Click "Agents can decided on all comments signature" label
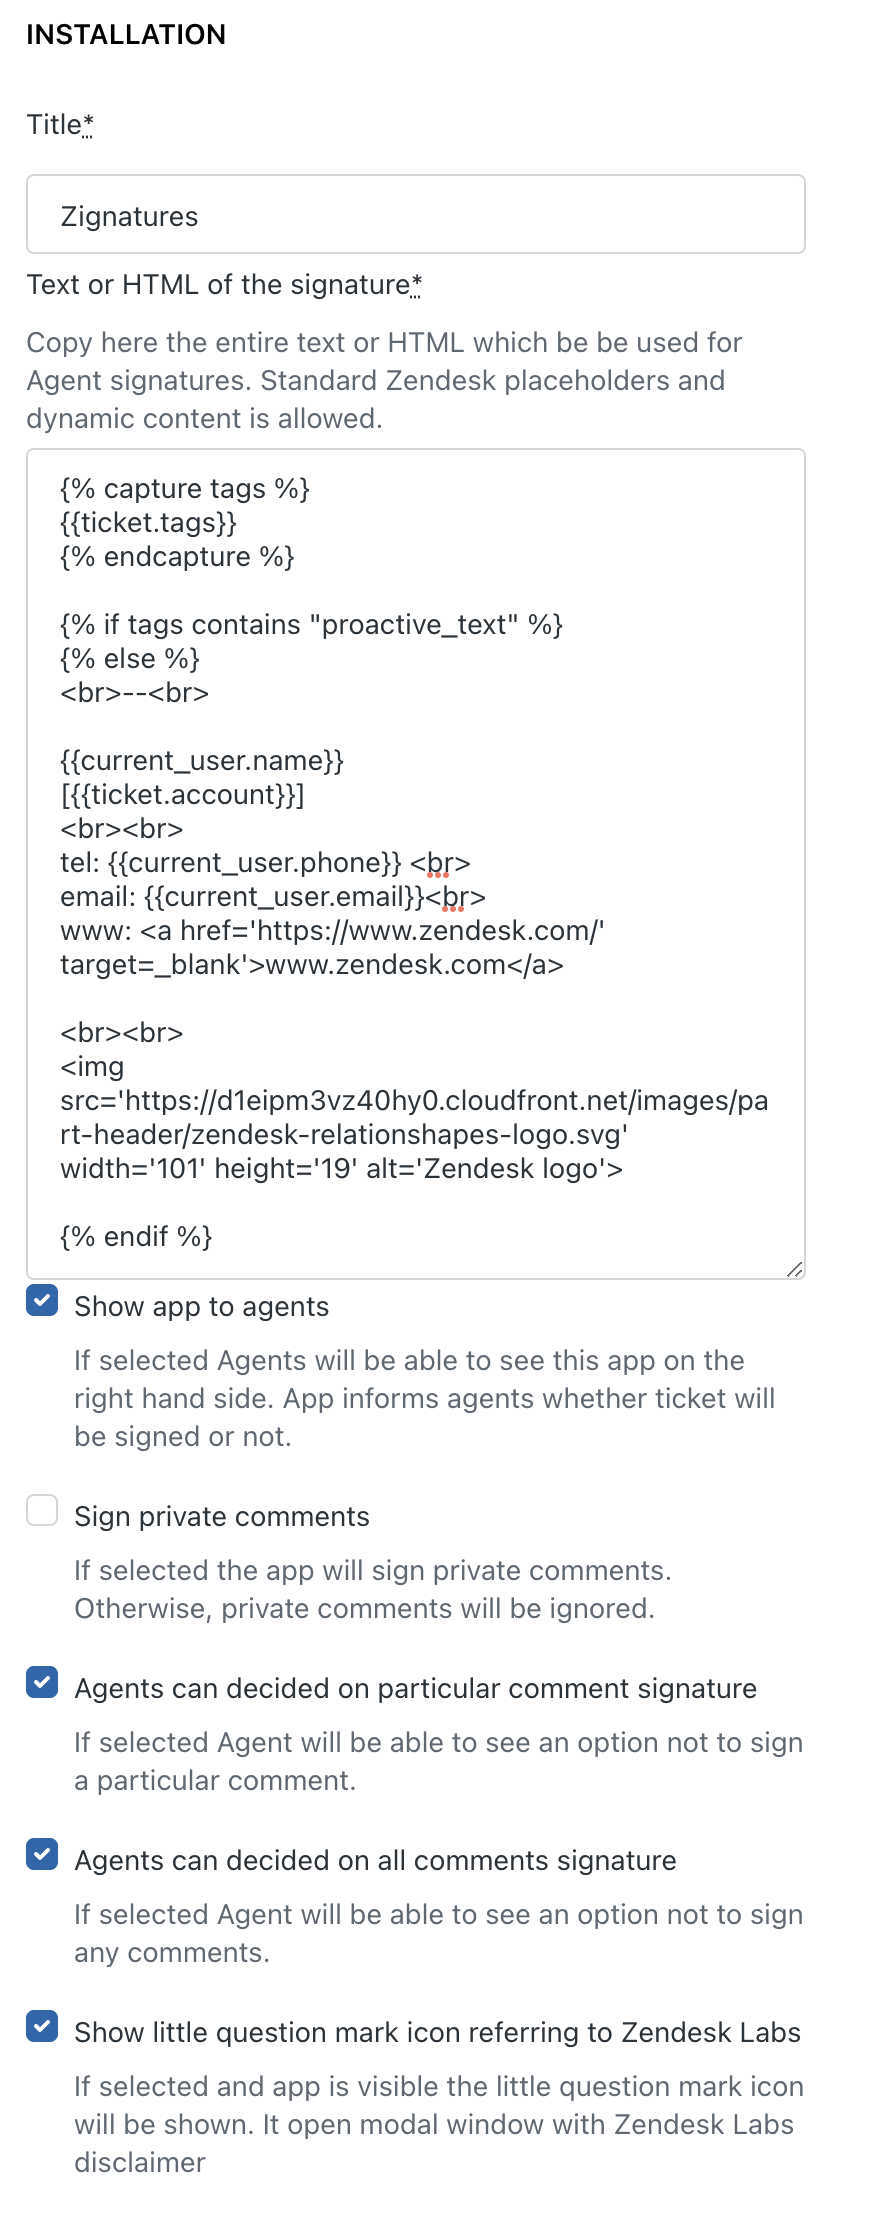 [375, 1861]
